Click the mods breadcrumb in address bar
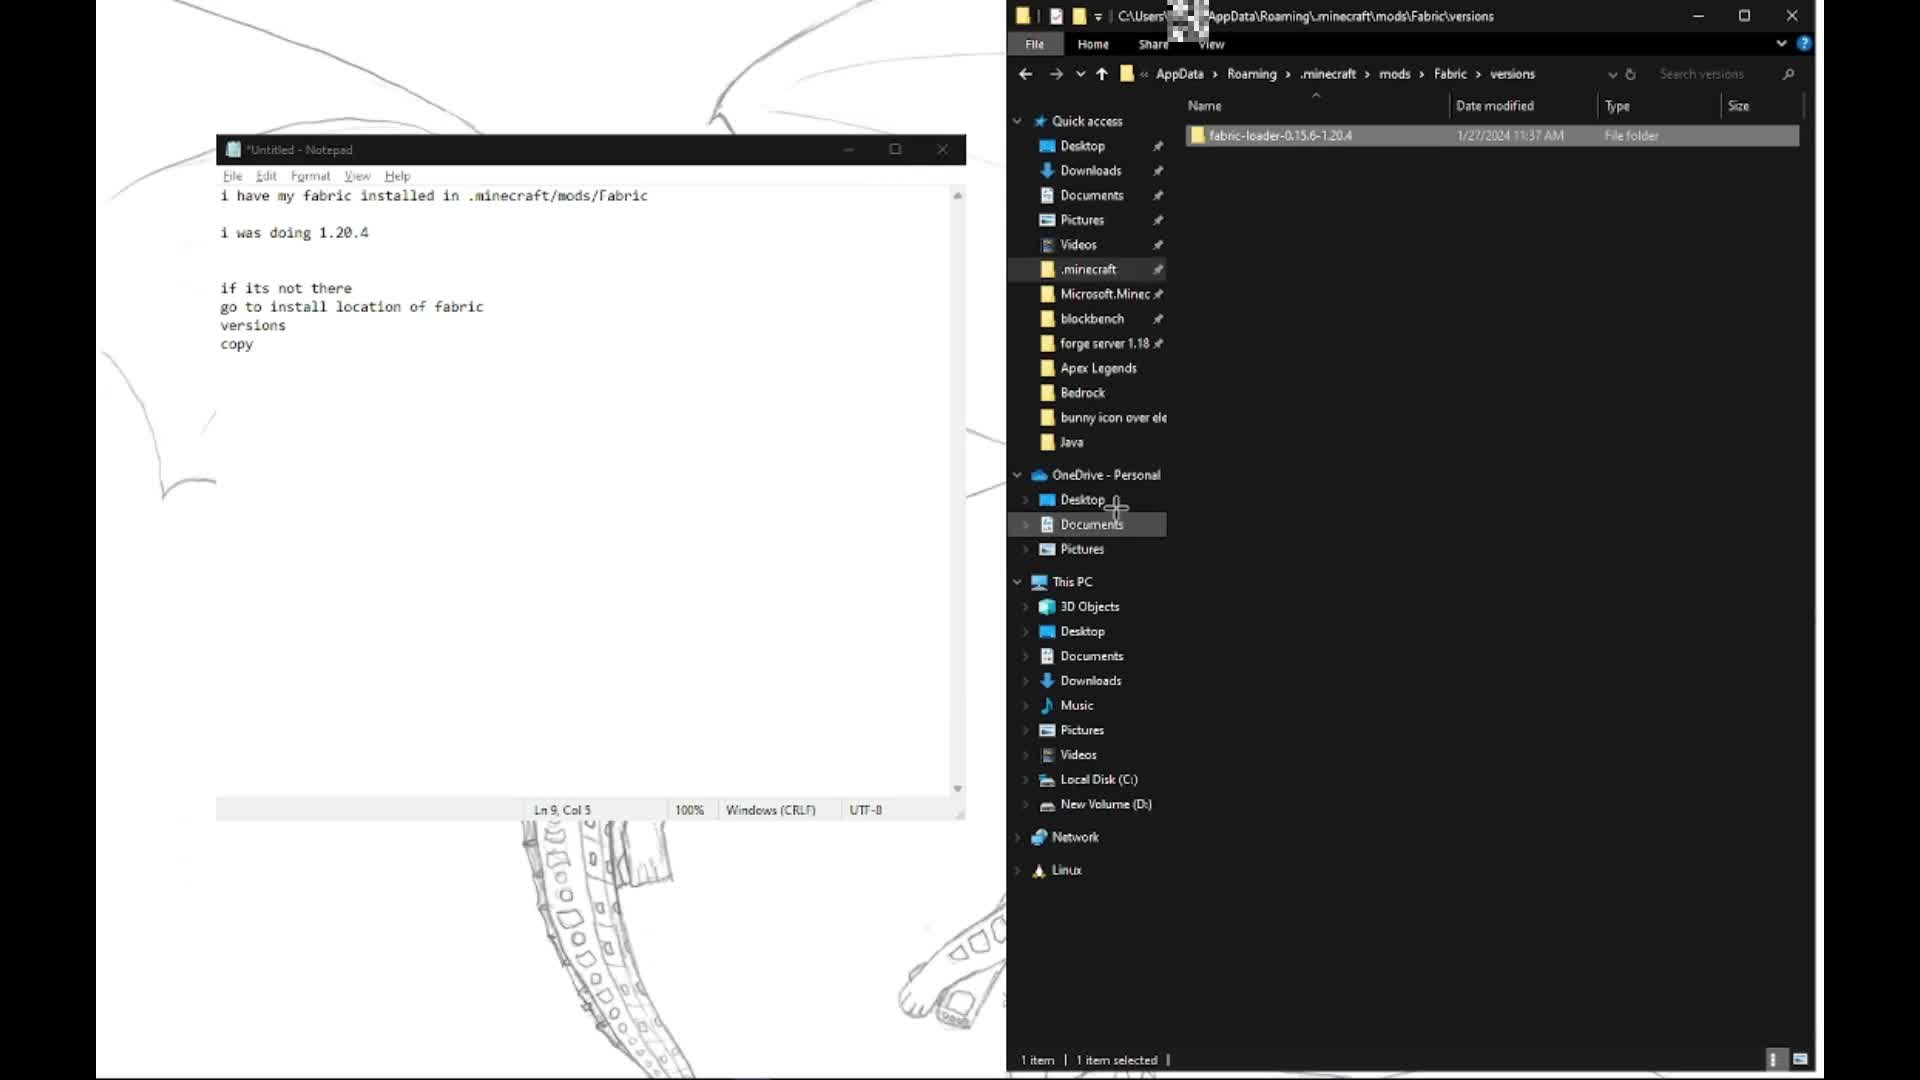The image size is (1920, 1080). [1394, 74]
